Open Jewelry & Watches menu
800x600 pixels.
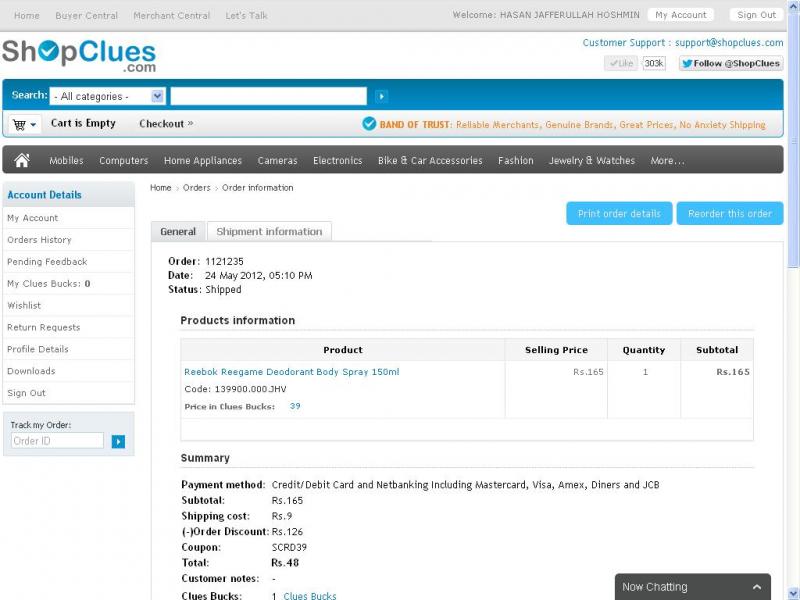click(592, 160)
